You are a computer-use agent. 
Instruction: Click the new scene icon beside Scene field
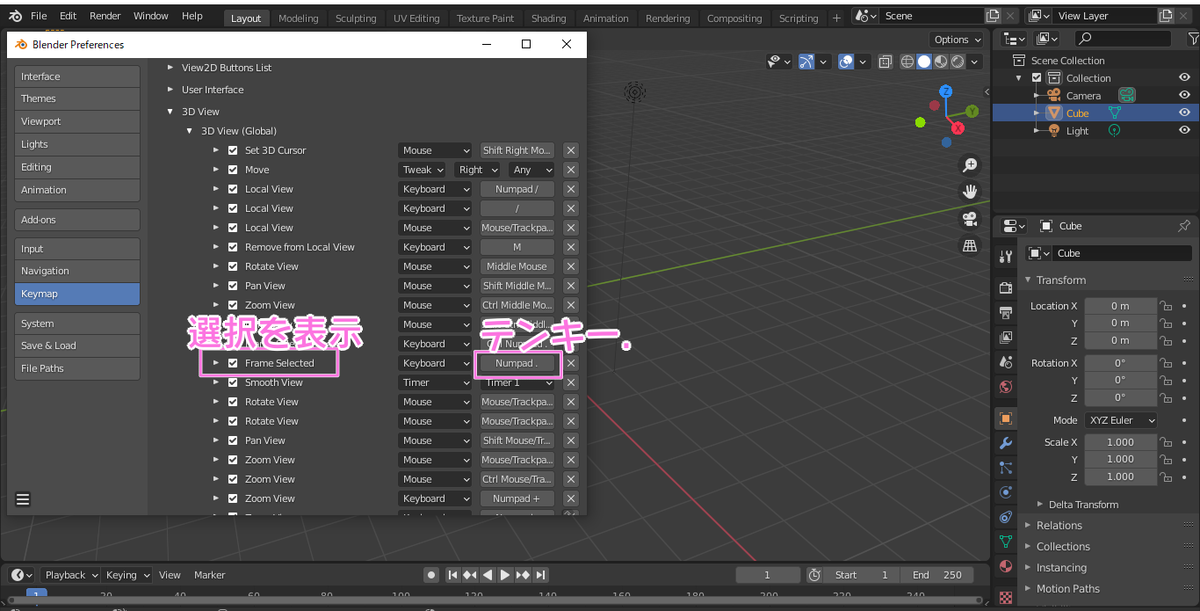[993, 16]
